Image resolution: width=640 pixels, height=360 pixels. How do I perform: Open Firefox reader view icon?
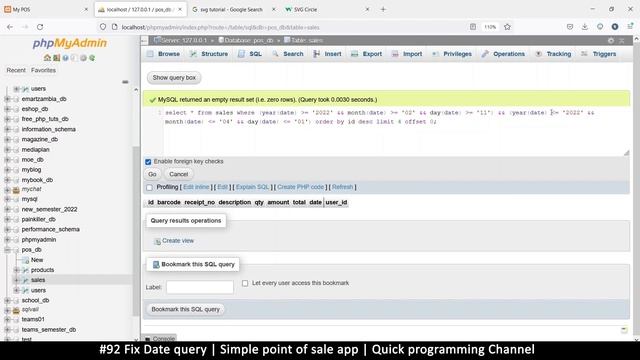[473, 27]
